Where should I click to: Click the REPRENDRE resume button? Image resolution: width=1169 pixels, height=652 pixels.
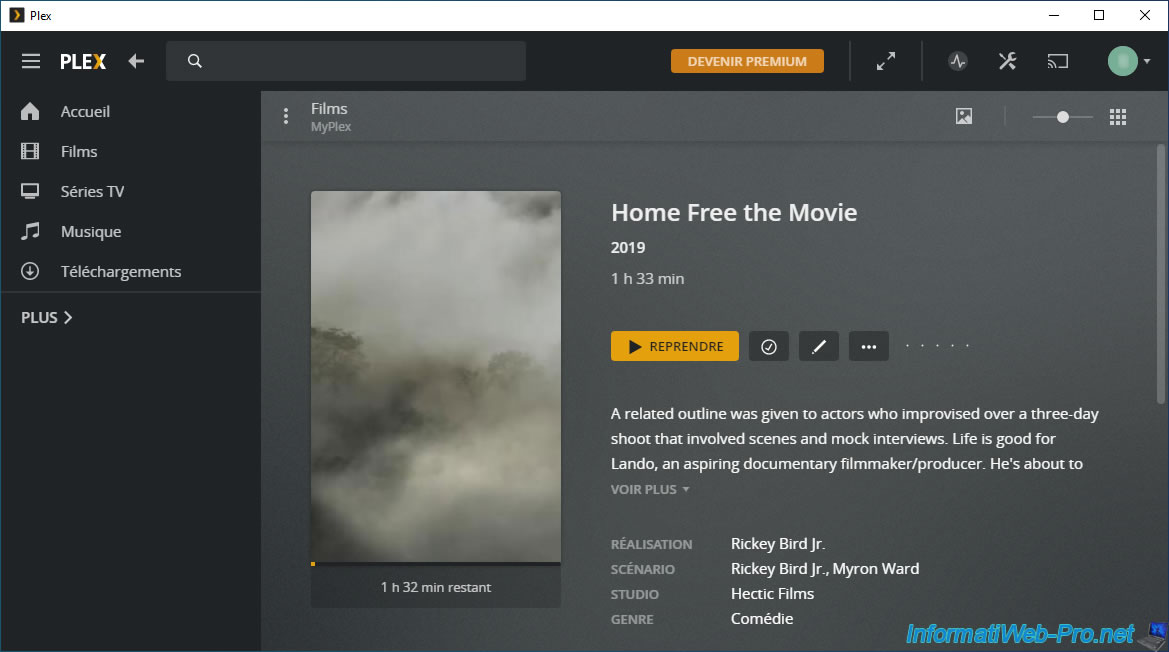[675, 346]
